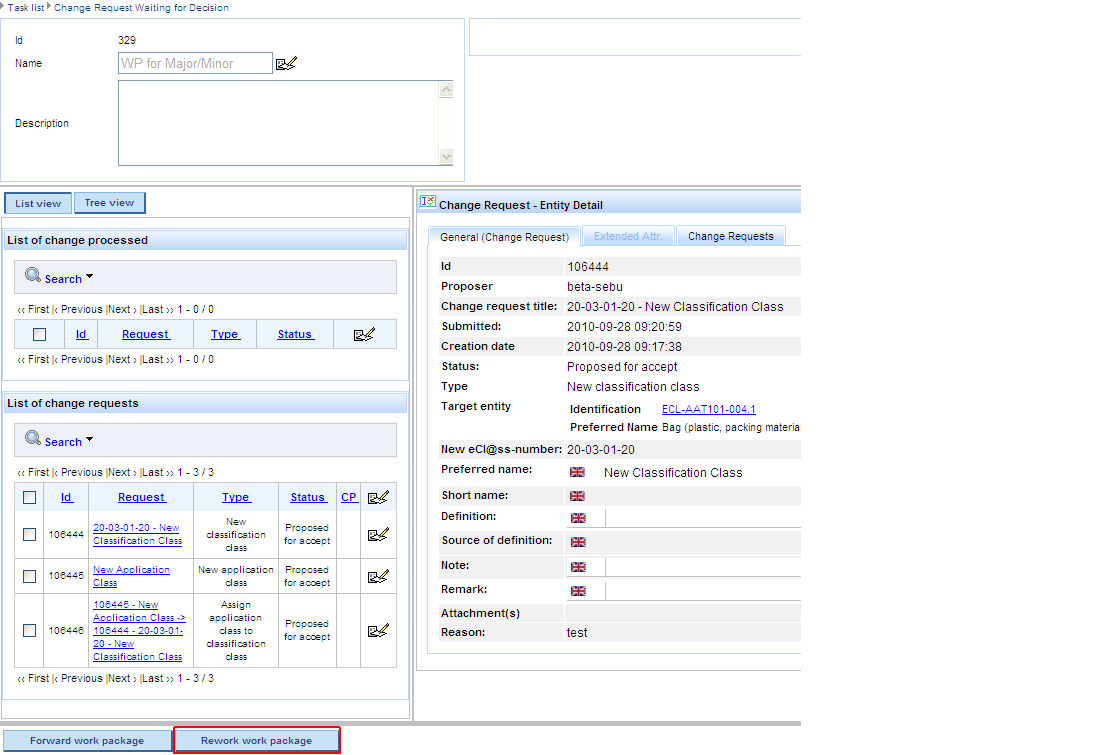
Task: Click the Change Request Entity Detail panel icon
Action: [x=427, y=203]
